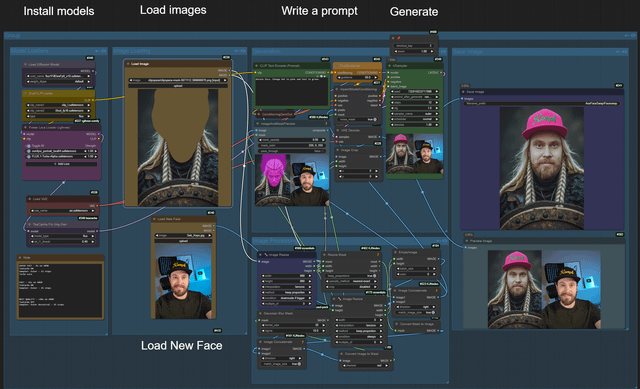Viewport: 640px width, 389px height.
Task: Adjust mask_opacity in ImageAndMaskPreview
Action: (x=291, y=140)
